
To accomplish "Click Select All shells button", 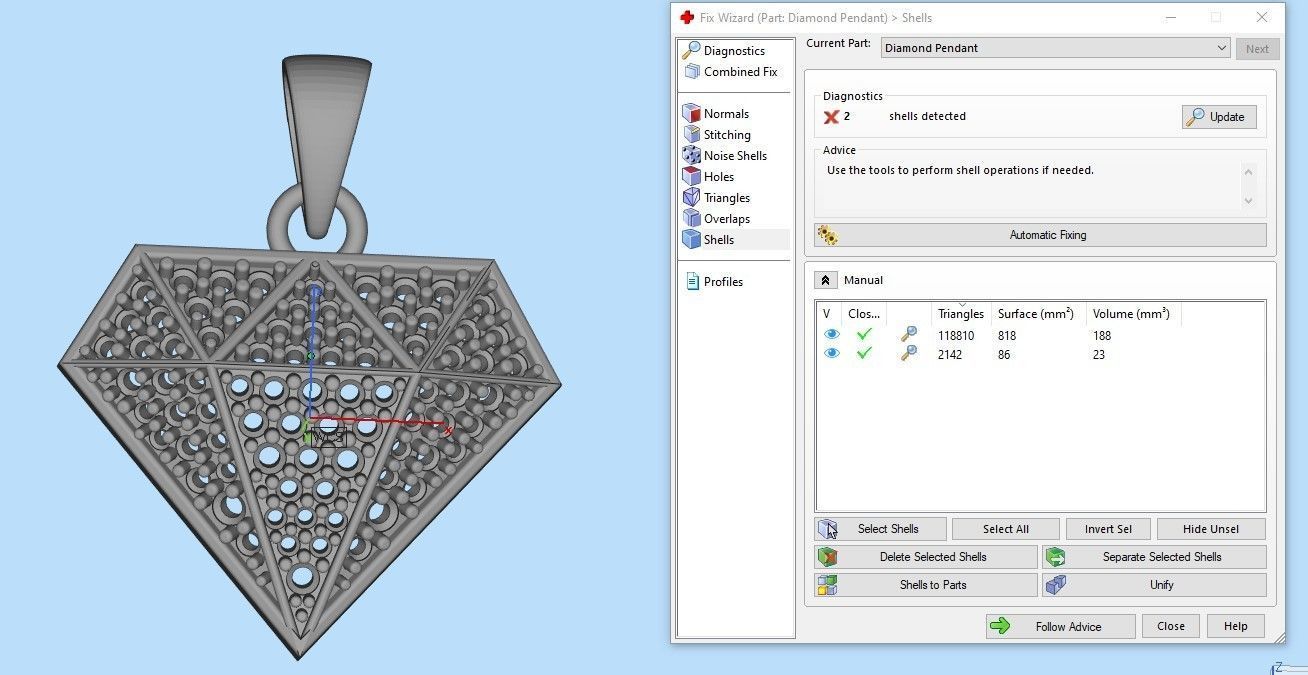I will [1005, 529].
